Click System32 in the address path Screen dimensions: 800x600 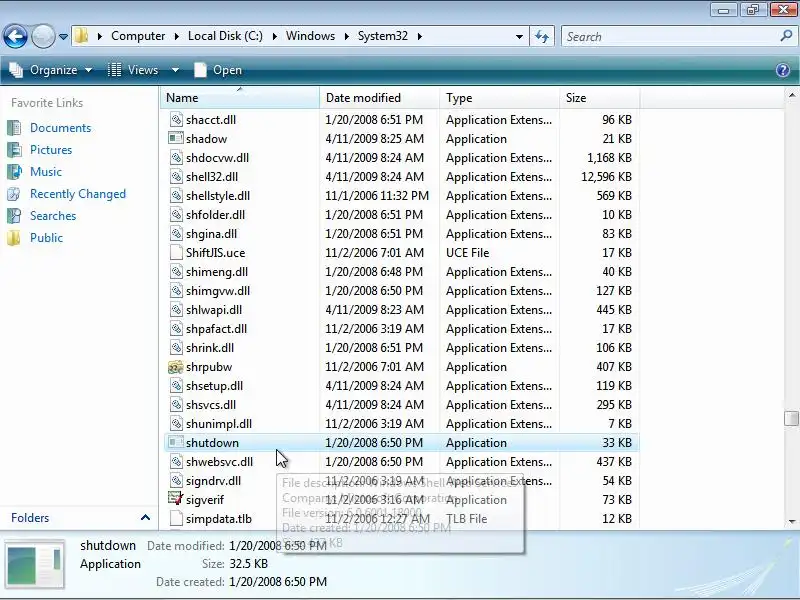(383, 36)
